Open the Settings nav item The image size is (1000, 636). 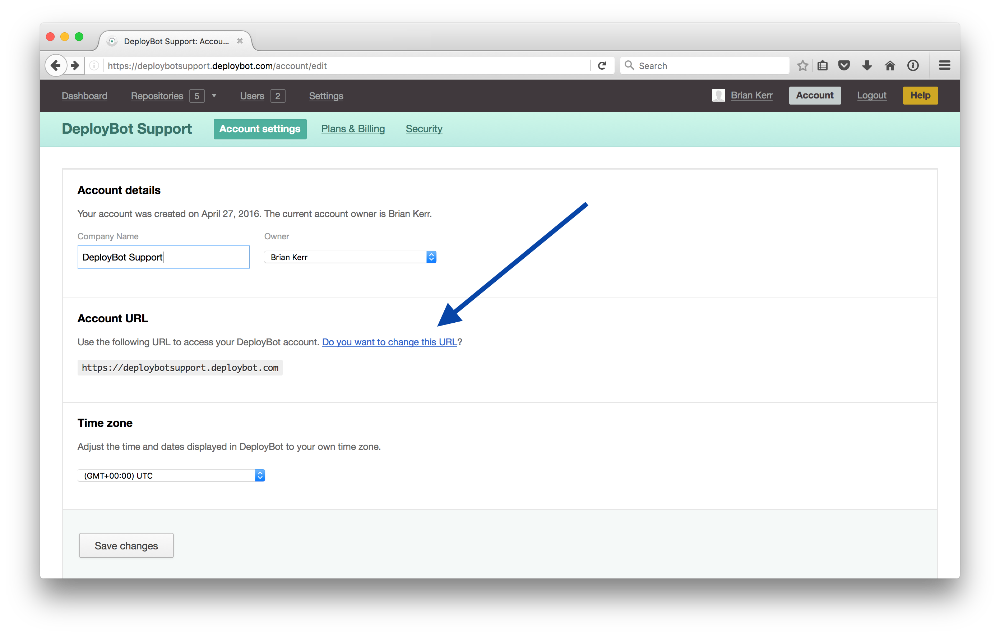[x=326, y=96]
